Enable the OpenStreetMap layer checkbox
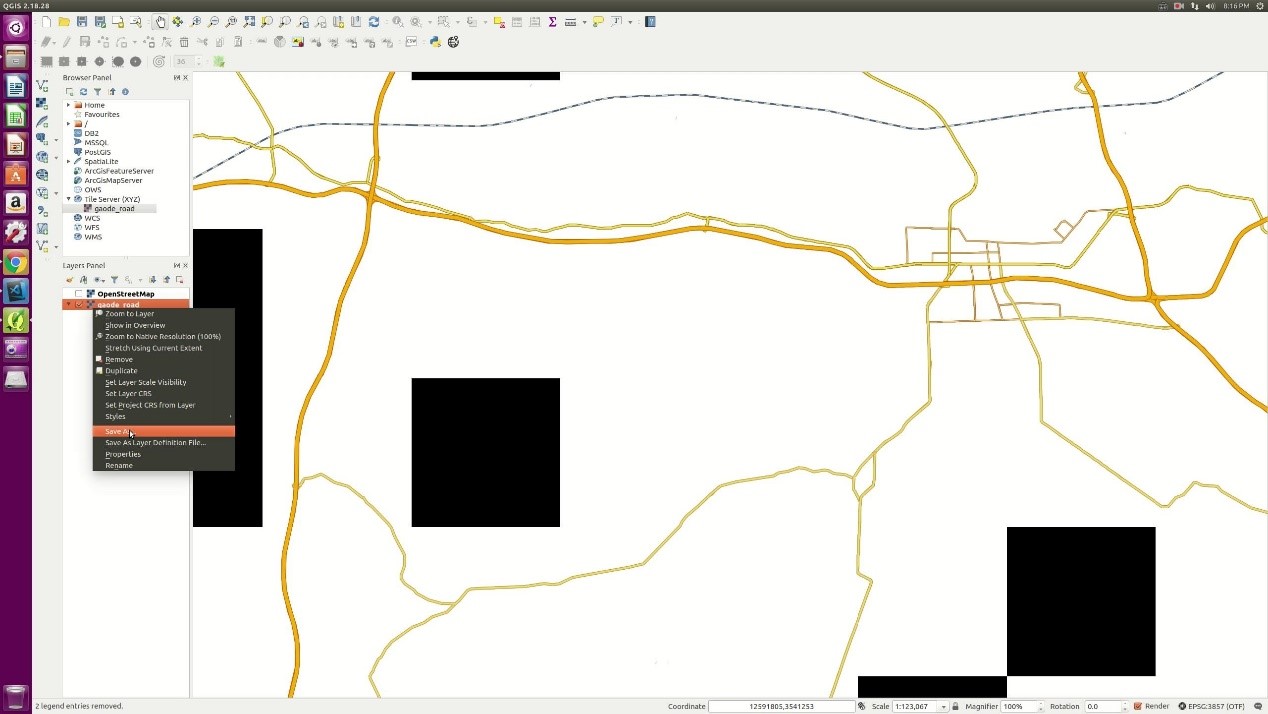The width and height of the screenshot is (1268, 714). tap(79, 294)
